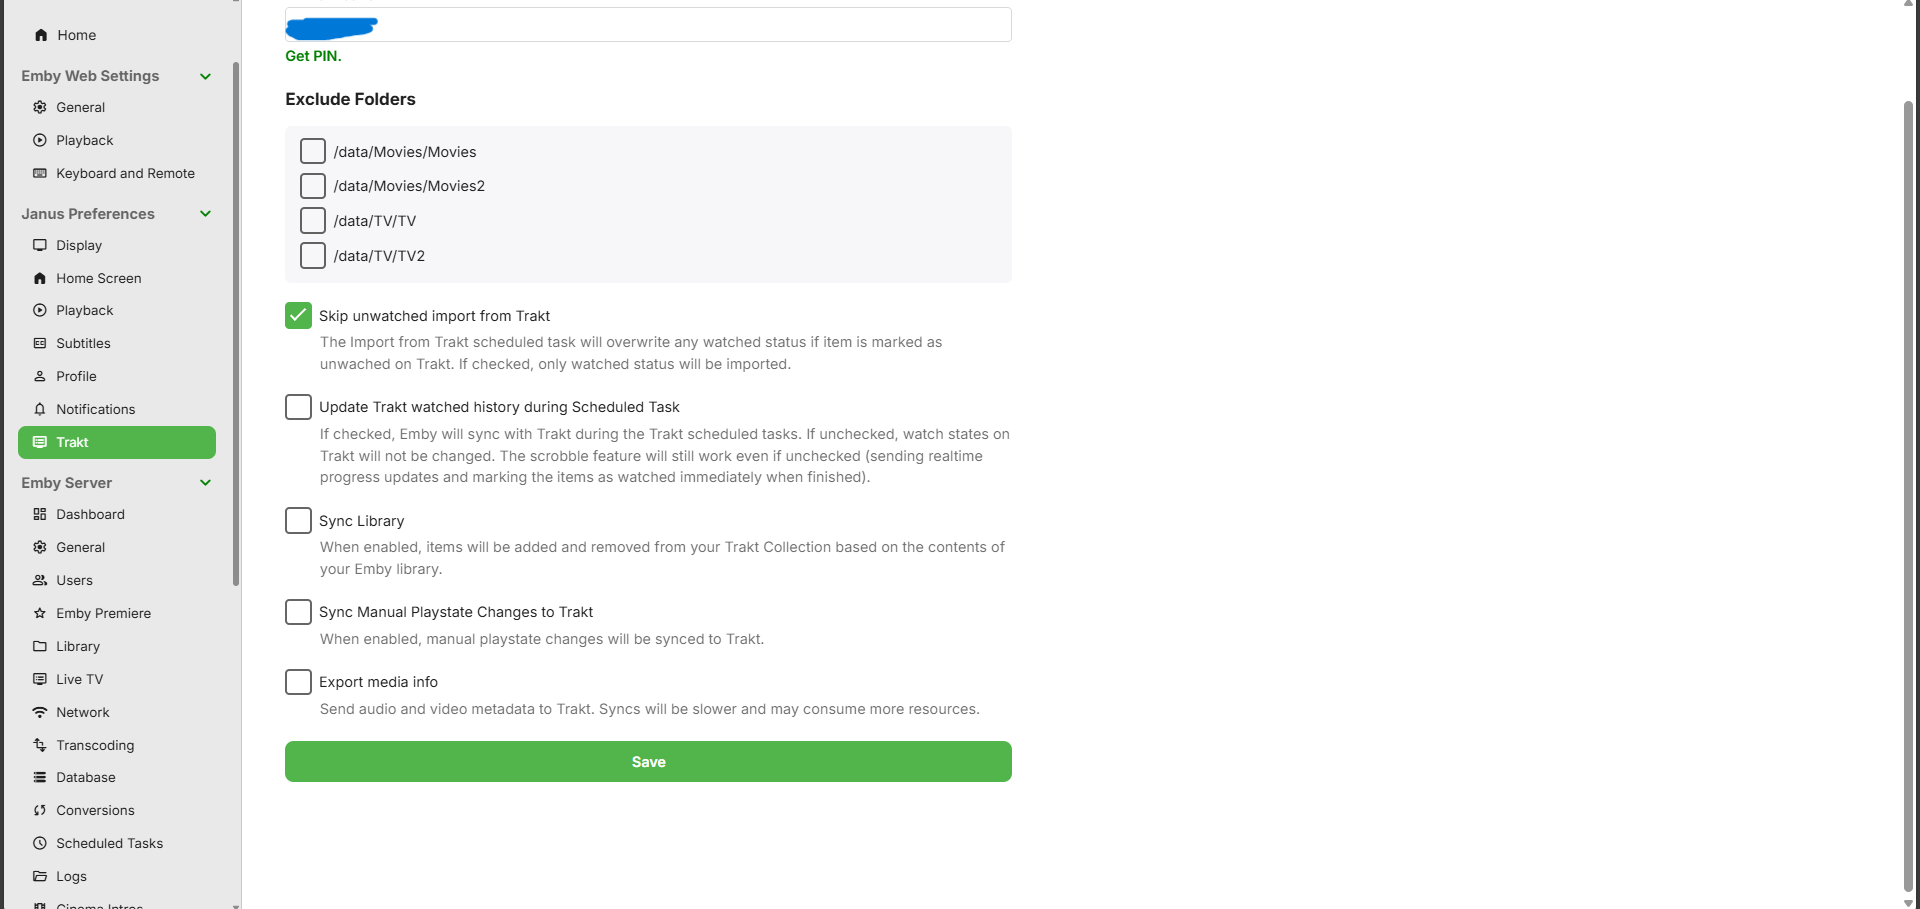Screen dimensions: 1920x909
Task: Exclude the /data/TV/TV2 folder
Action: coord(313,255)
